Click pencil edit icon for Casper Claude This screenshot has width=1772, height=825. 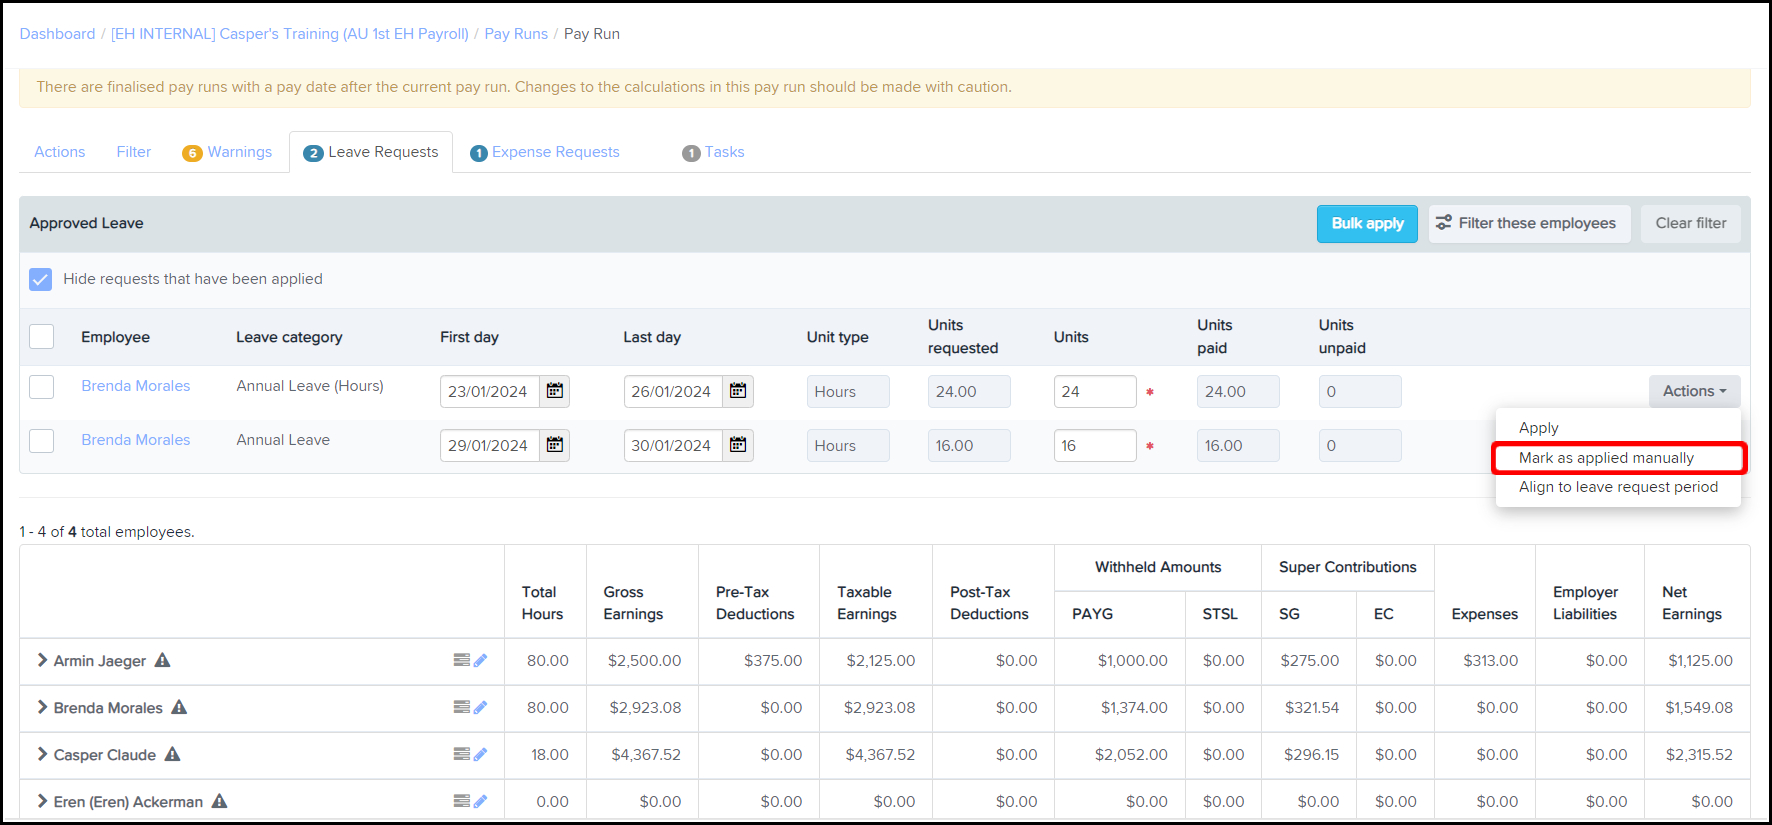pyautogui.click(x=480, y=754)
